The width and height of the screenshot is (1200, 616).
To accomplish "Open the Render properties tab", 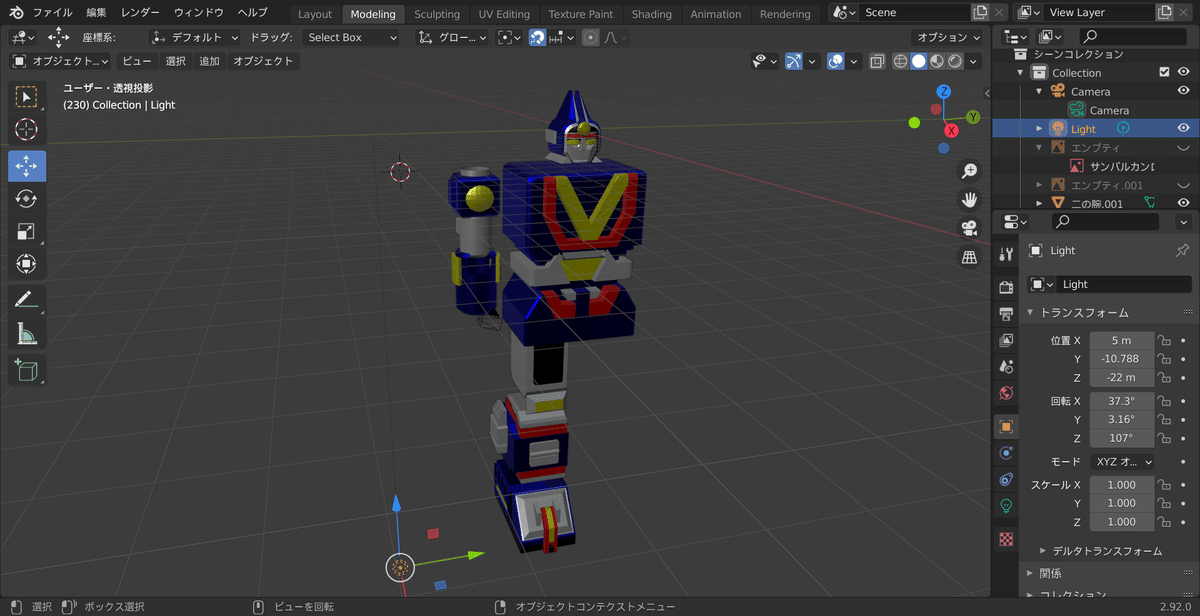I will (1006, 288).
